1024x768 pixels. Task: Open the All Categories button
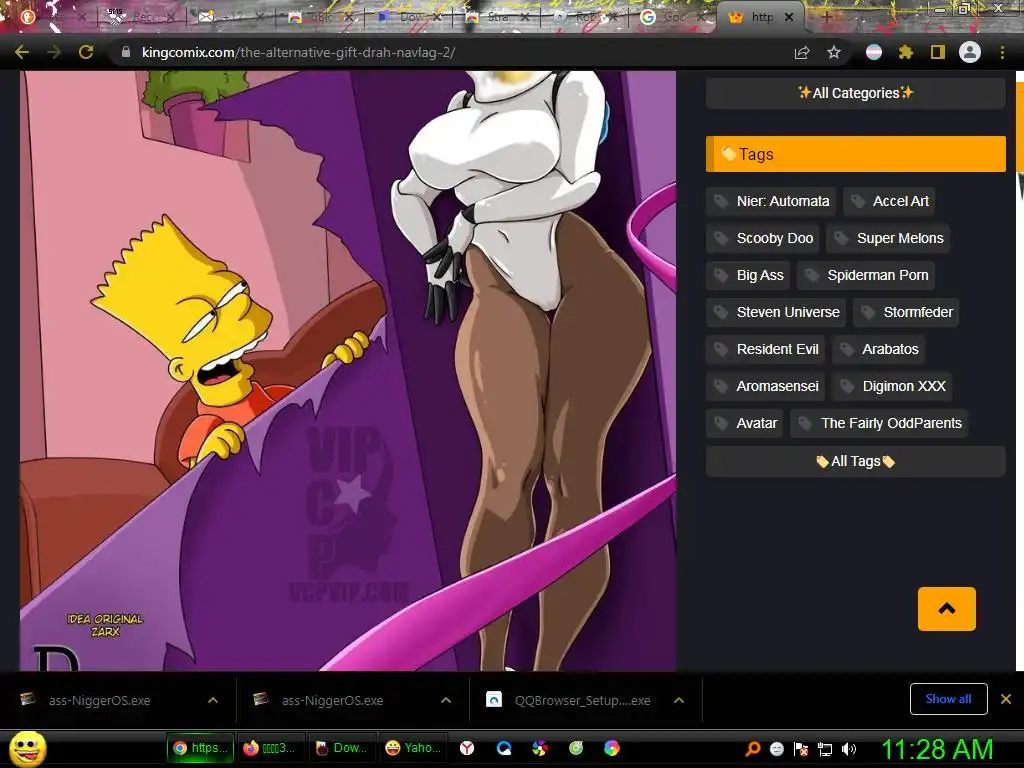click(x=856, y=93)
